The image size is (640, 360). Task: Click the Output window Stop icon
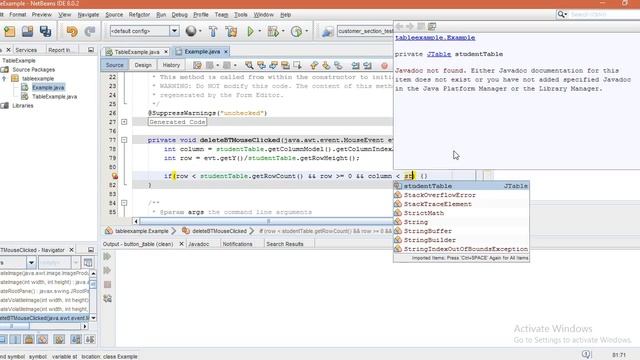(x=107, y=284)
